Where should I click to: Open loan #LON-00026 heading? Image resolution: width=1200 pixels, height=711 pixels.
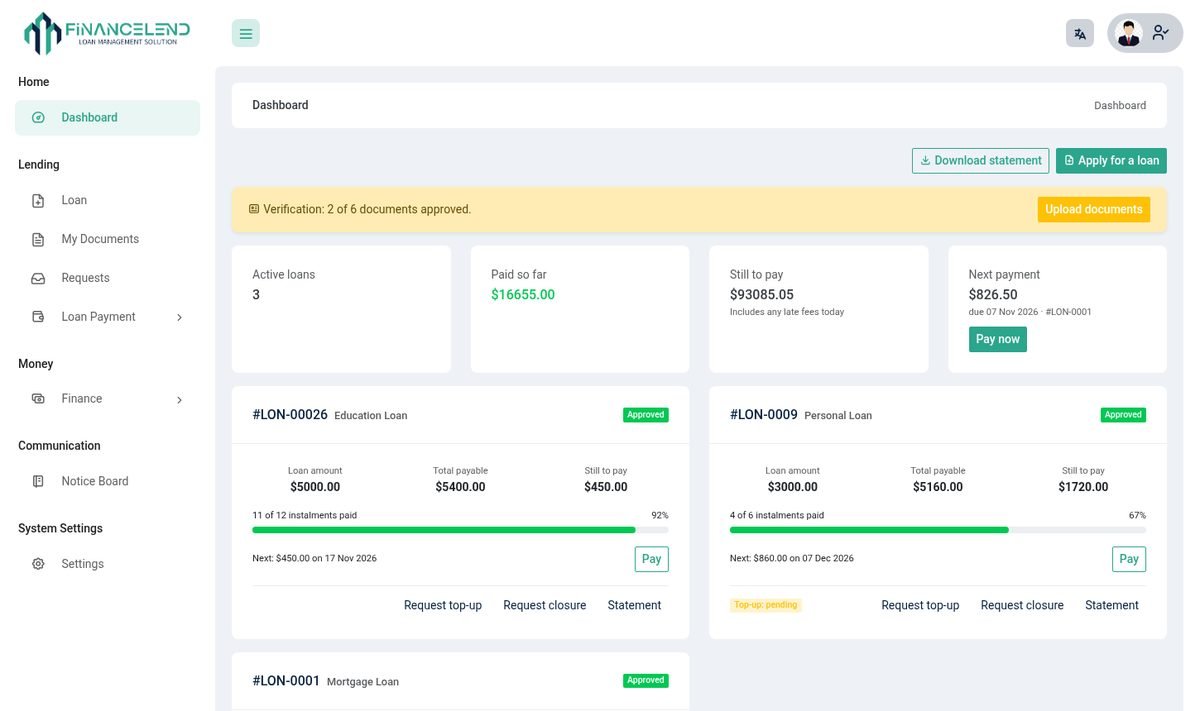tap(290, 414)
